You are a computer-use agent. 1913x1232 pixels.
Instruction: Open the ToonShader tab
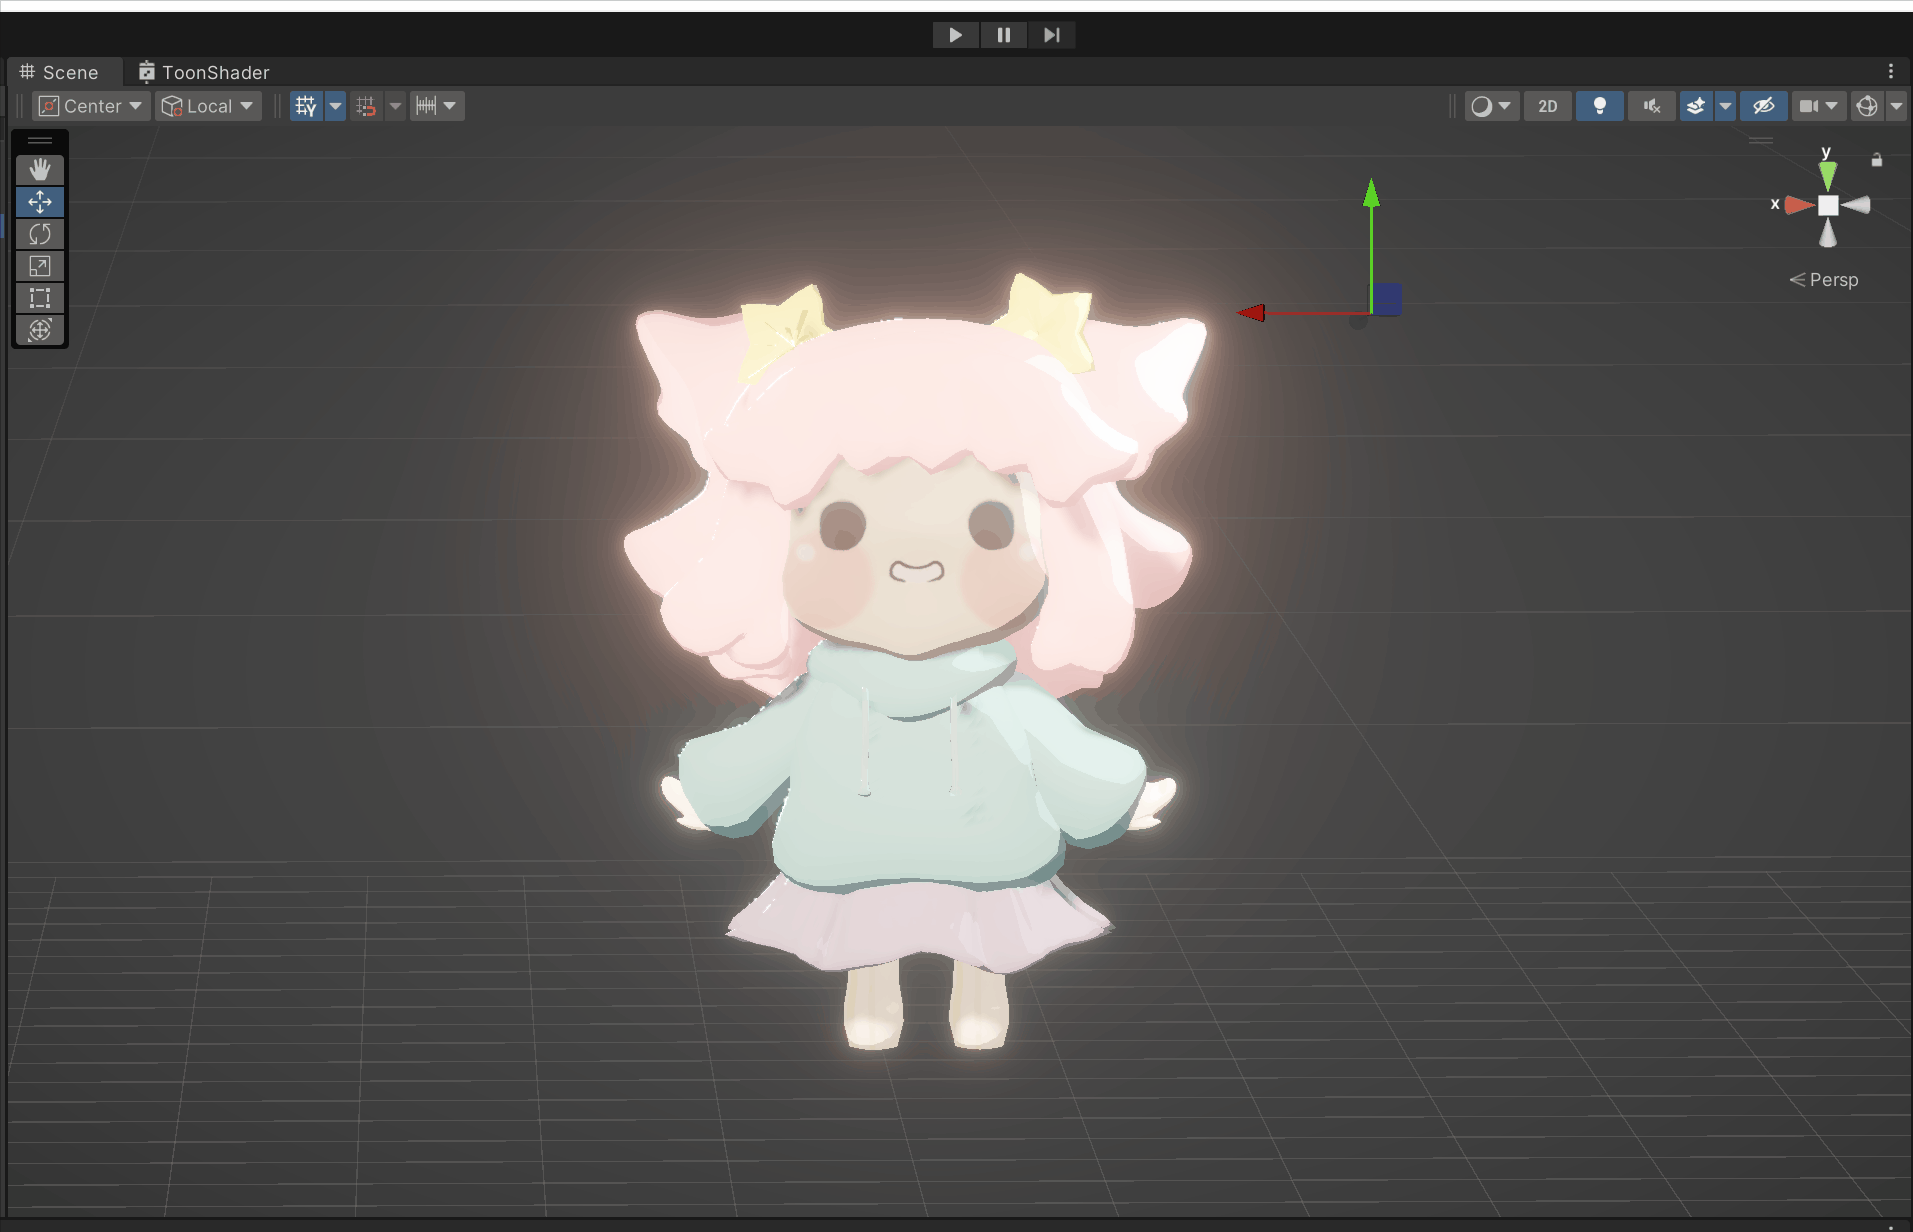[x=204, y=72]
